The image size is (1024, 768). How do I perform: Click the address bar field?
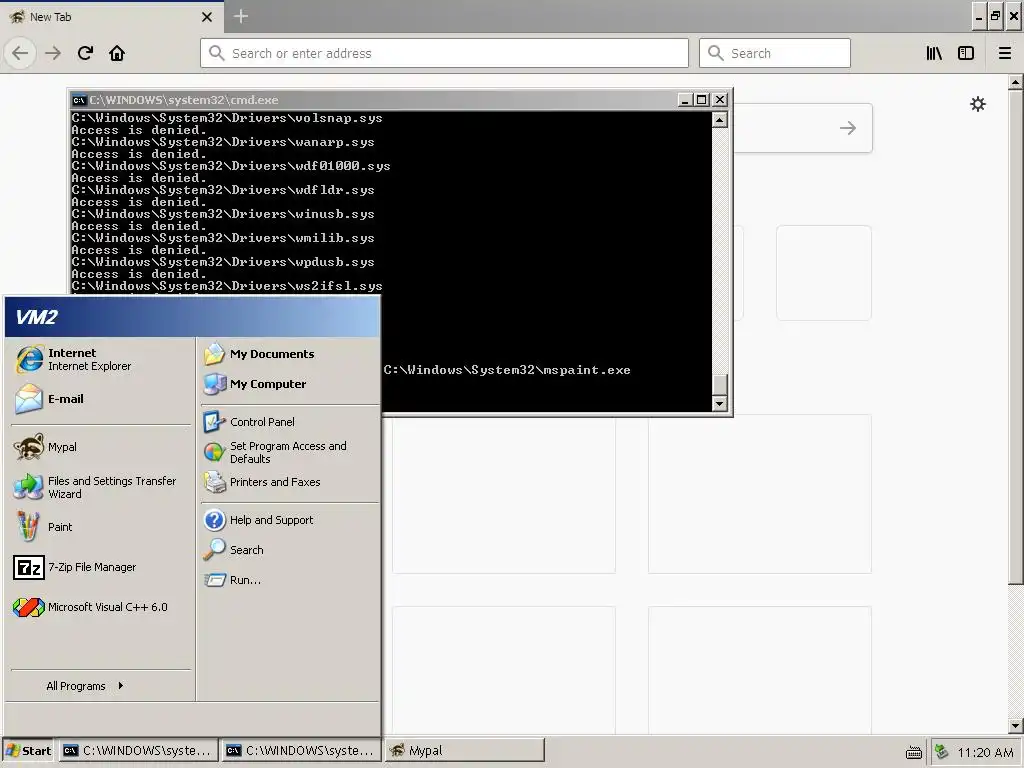444,53
